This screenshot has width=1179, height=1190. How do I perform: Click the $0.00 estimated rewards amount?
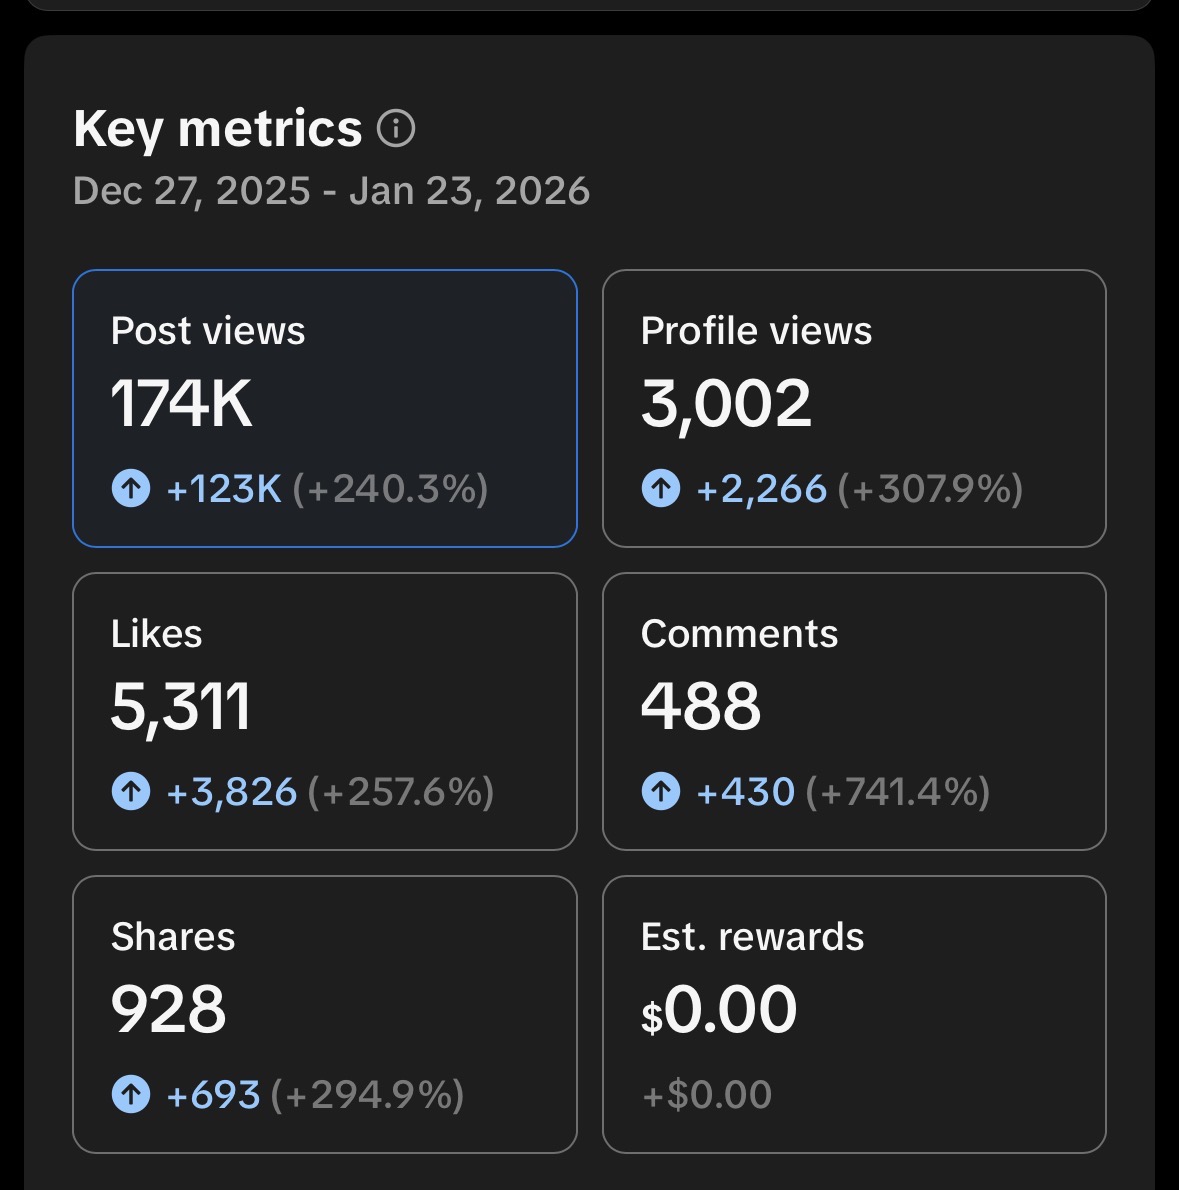pyautogui.click(x=719, y=1010)
